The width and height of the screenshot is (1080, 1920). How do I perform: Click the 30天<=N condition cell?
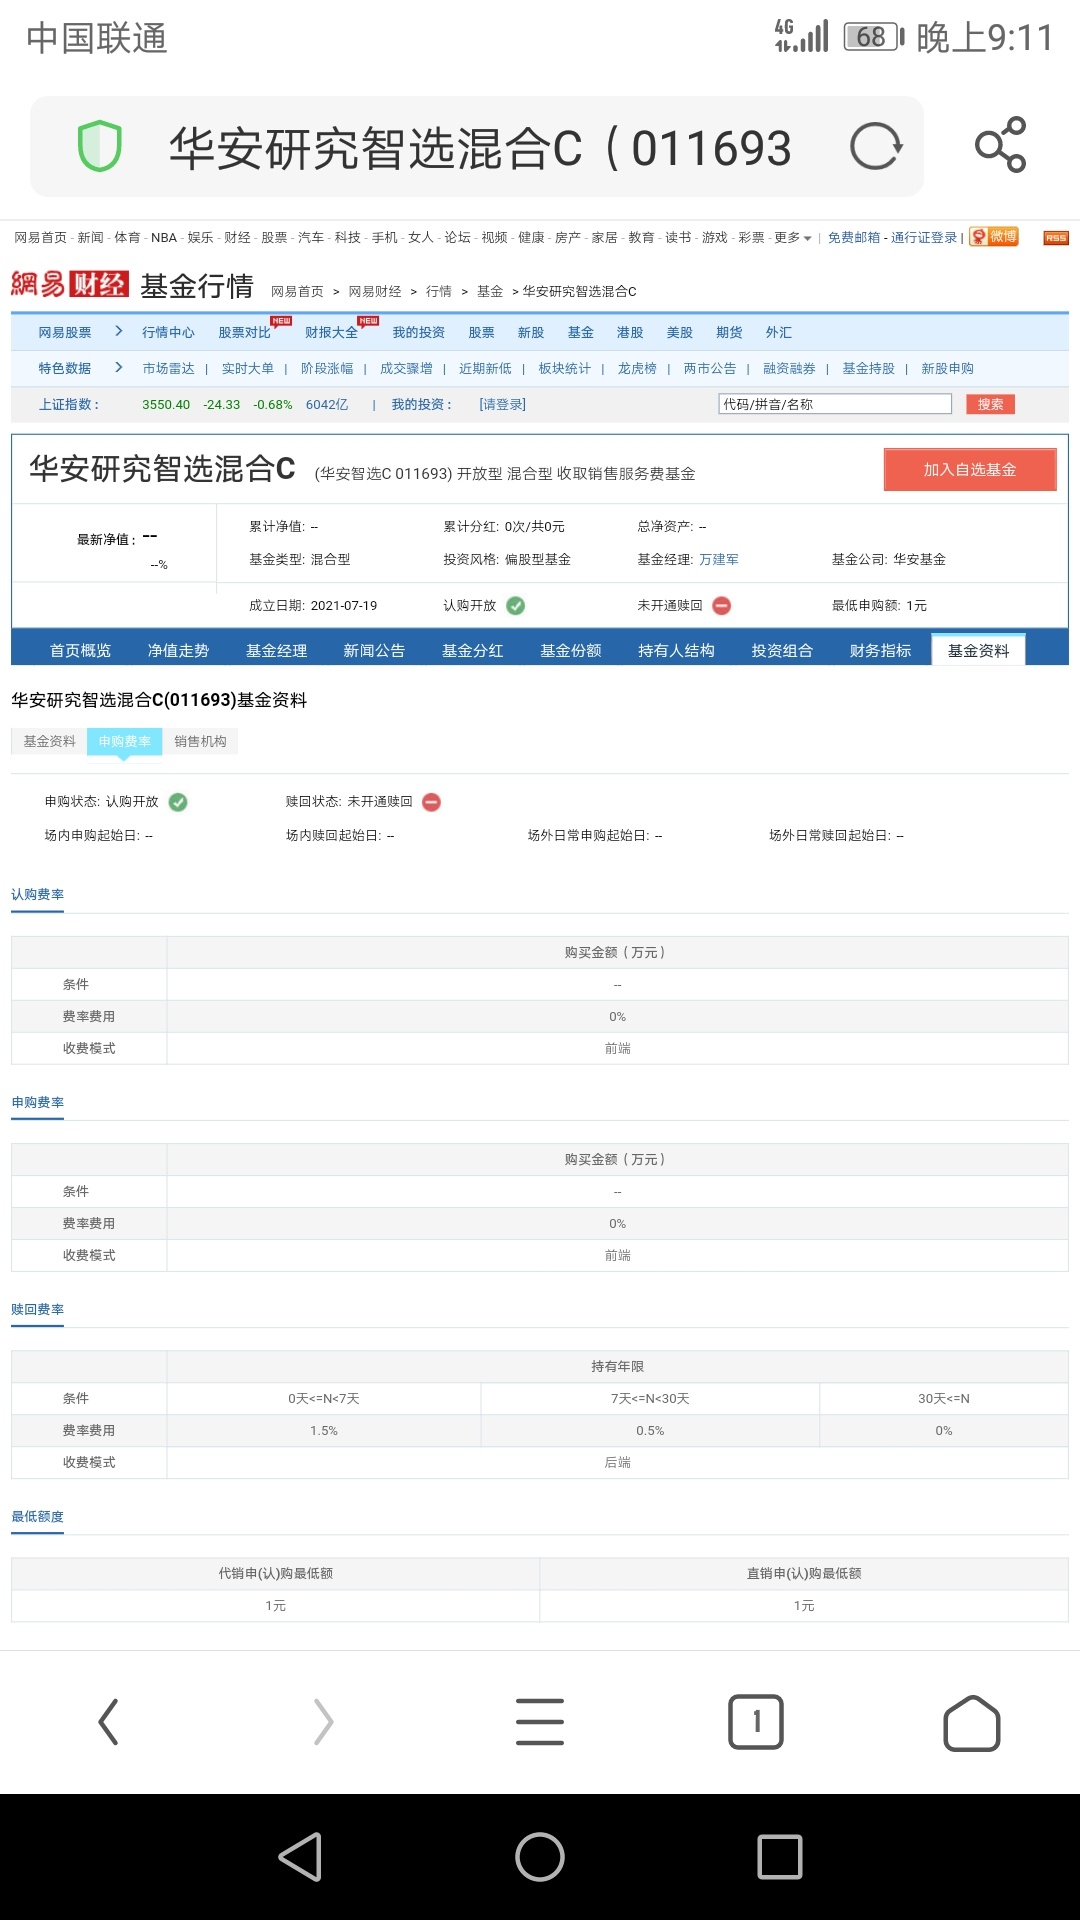click(944, 1398)
